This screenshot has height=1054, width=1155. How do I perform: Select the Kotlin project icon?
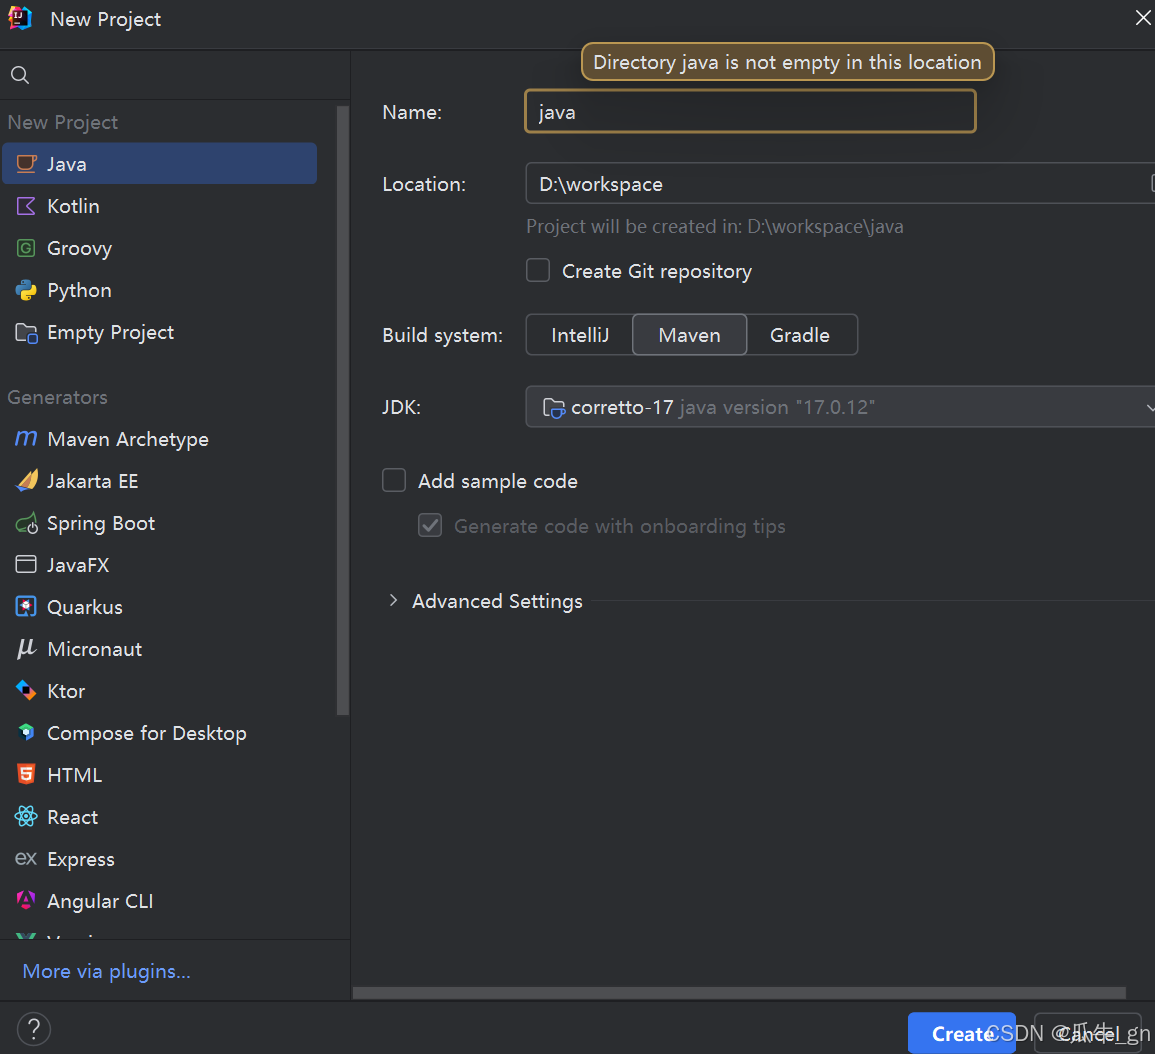coord(26,206)
